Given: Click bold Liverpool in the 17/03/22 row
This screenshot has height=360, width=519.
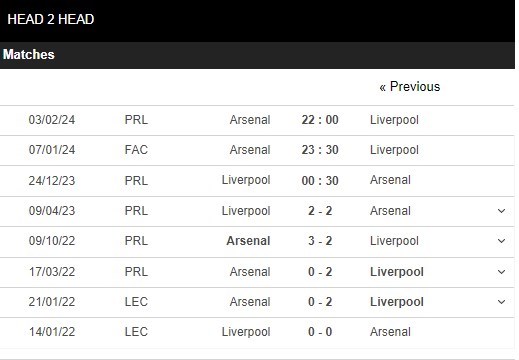Looking at the screenshot, I should click(397, 272).
